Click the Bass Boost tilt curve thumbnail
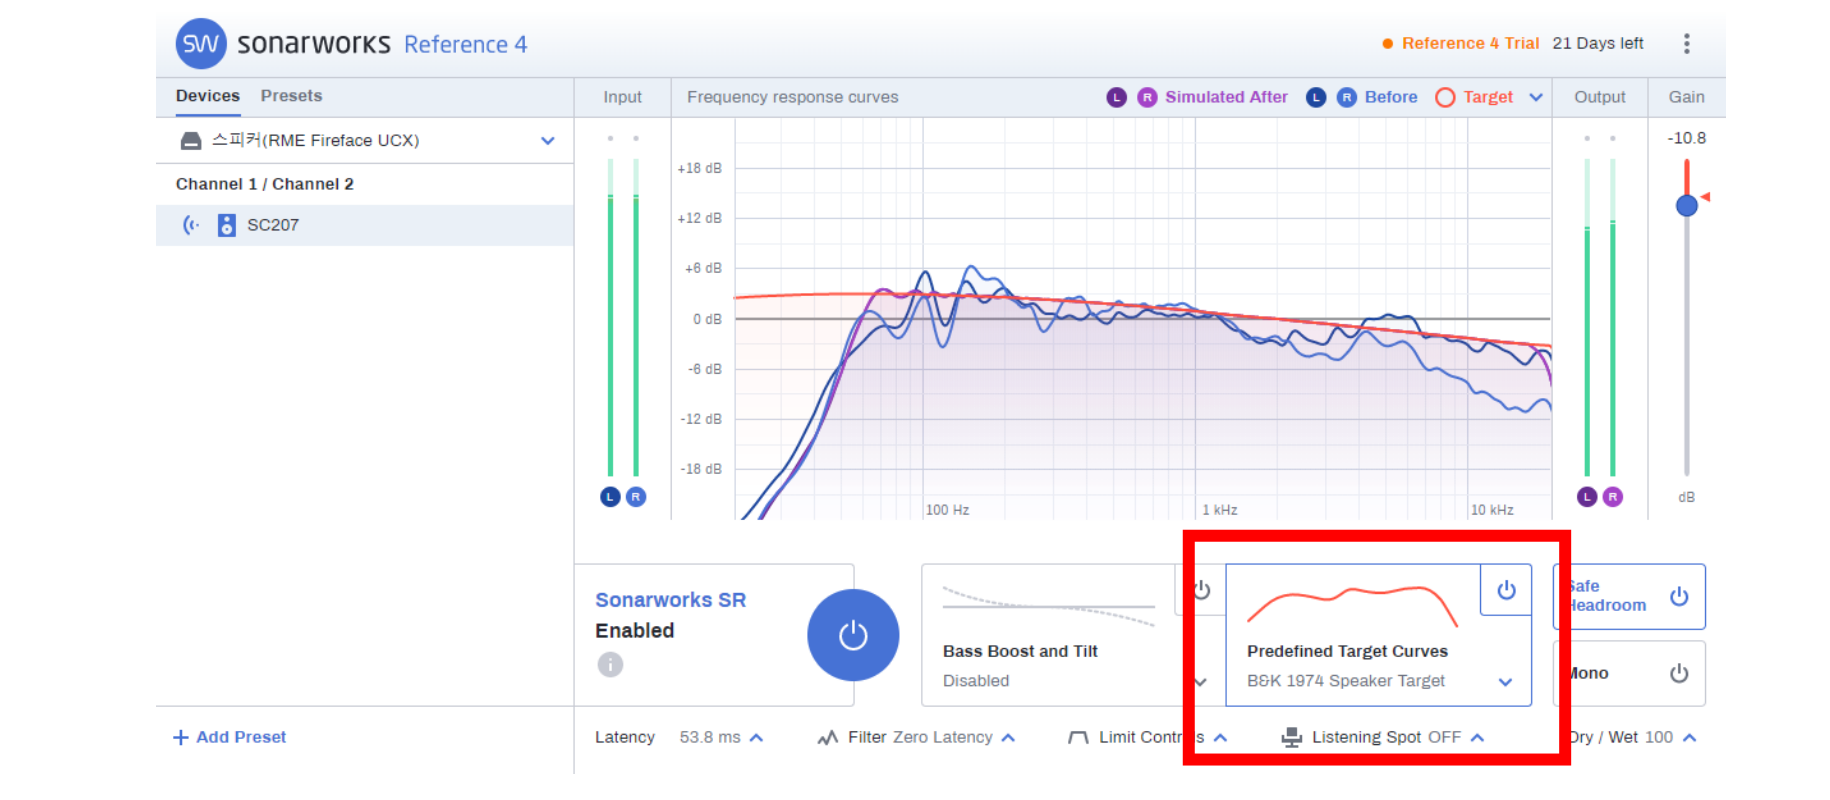The width and height of the screenshot is (1830, 800). click(1048, 606)
